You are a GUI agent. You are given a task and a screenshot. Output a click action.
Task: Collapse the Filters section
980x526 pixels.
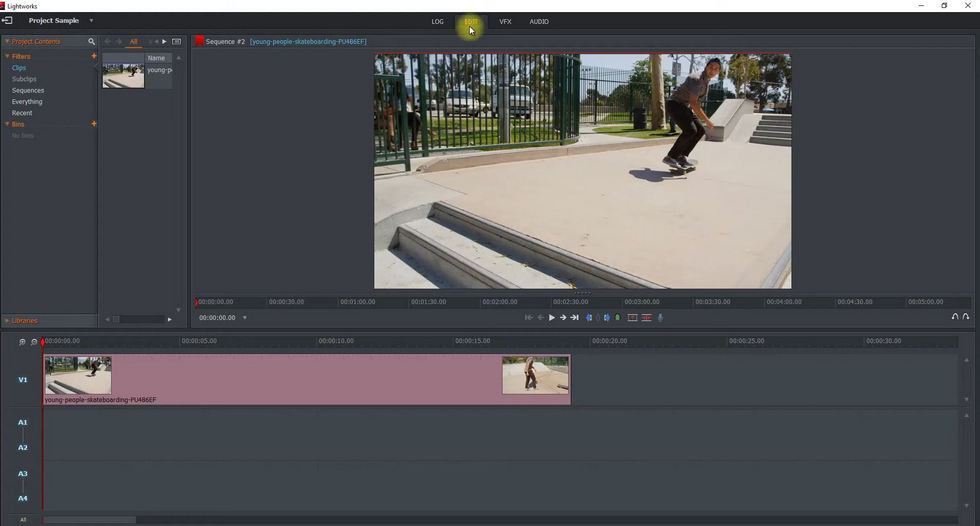(7, 56)
